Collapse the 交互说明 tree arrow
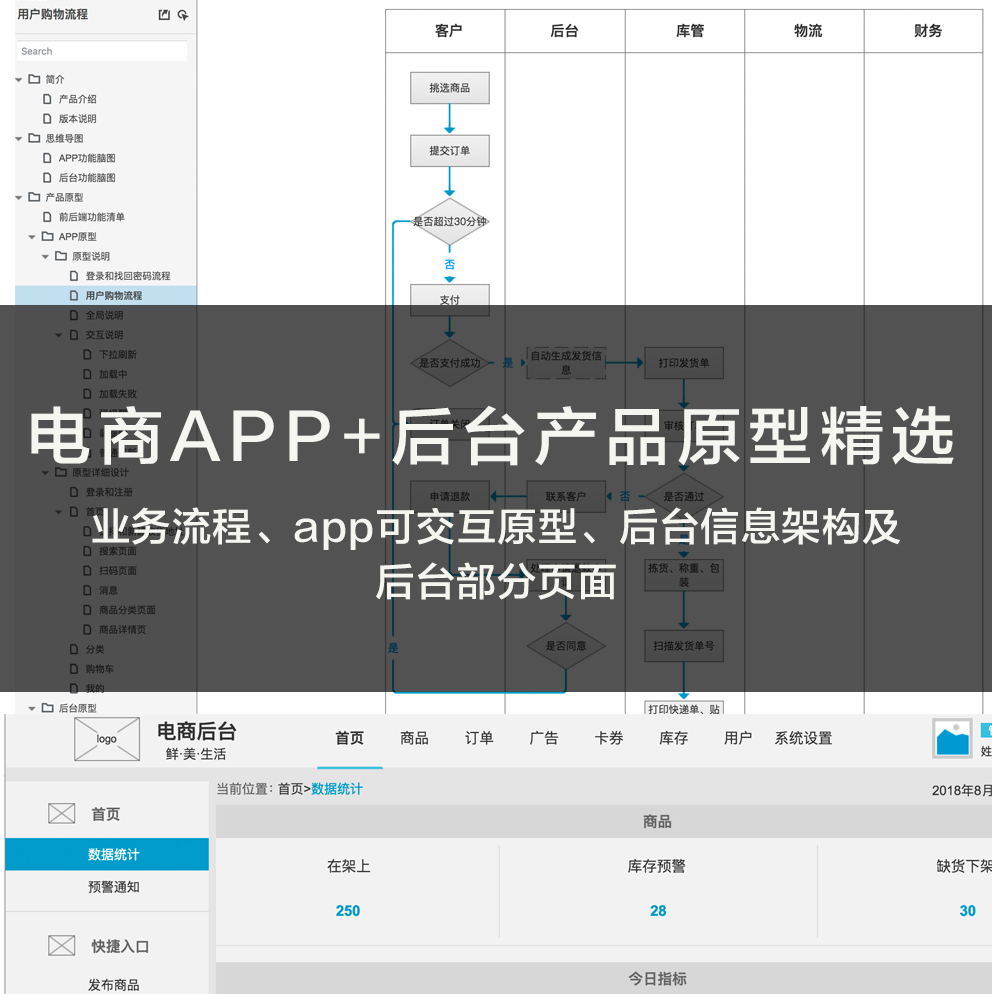Screen dimensions: 992x994 coord(59,335)
